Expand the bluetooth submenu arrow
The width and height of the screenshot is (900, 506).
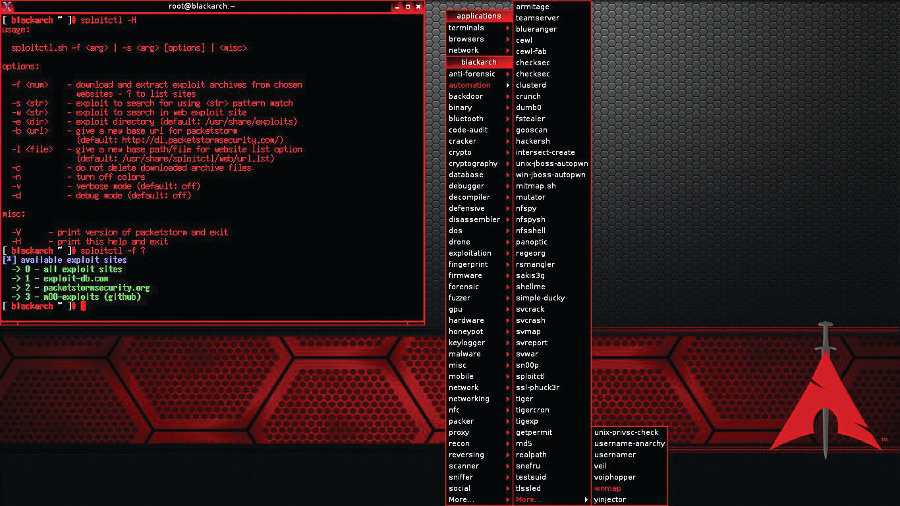(508, 119)
